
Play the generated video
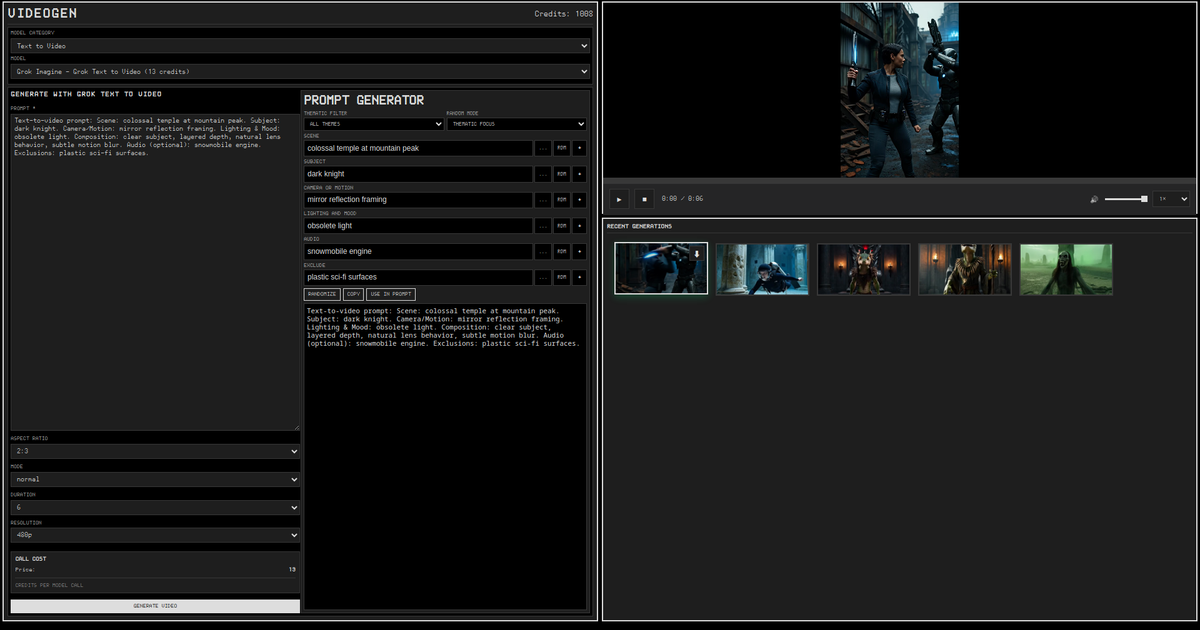pyautogui.click(x=619, y=199)
